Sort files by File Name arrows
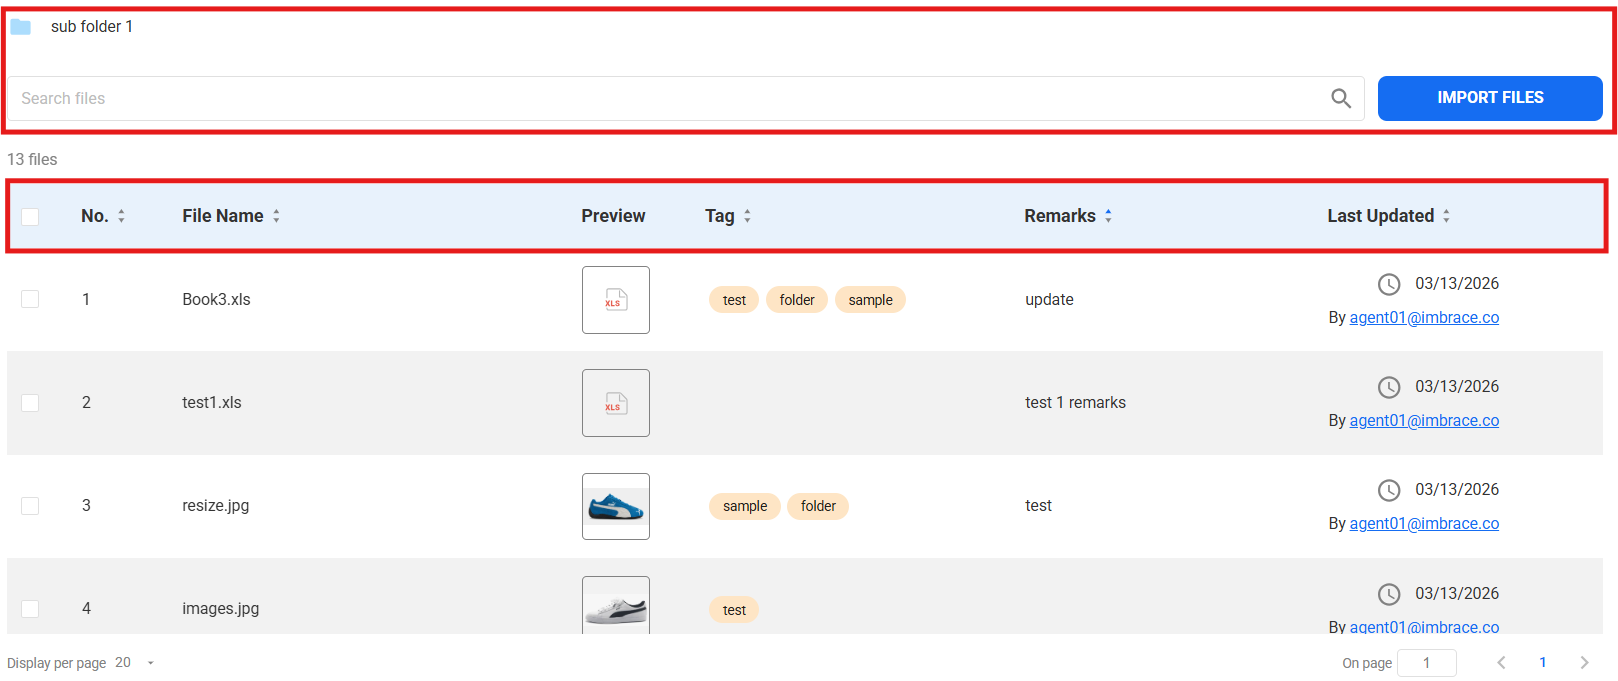 pos(276,216)
